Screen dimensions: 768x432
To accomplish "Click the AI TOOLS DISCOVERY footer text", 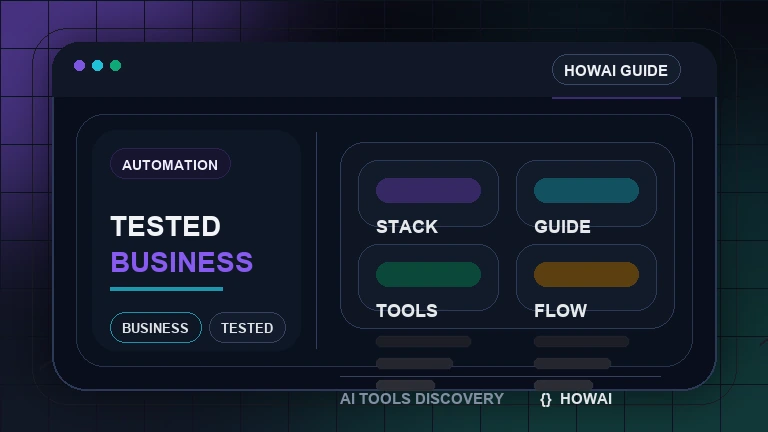I will 422,399.
